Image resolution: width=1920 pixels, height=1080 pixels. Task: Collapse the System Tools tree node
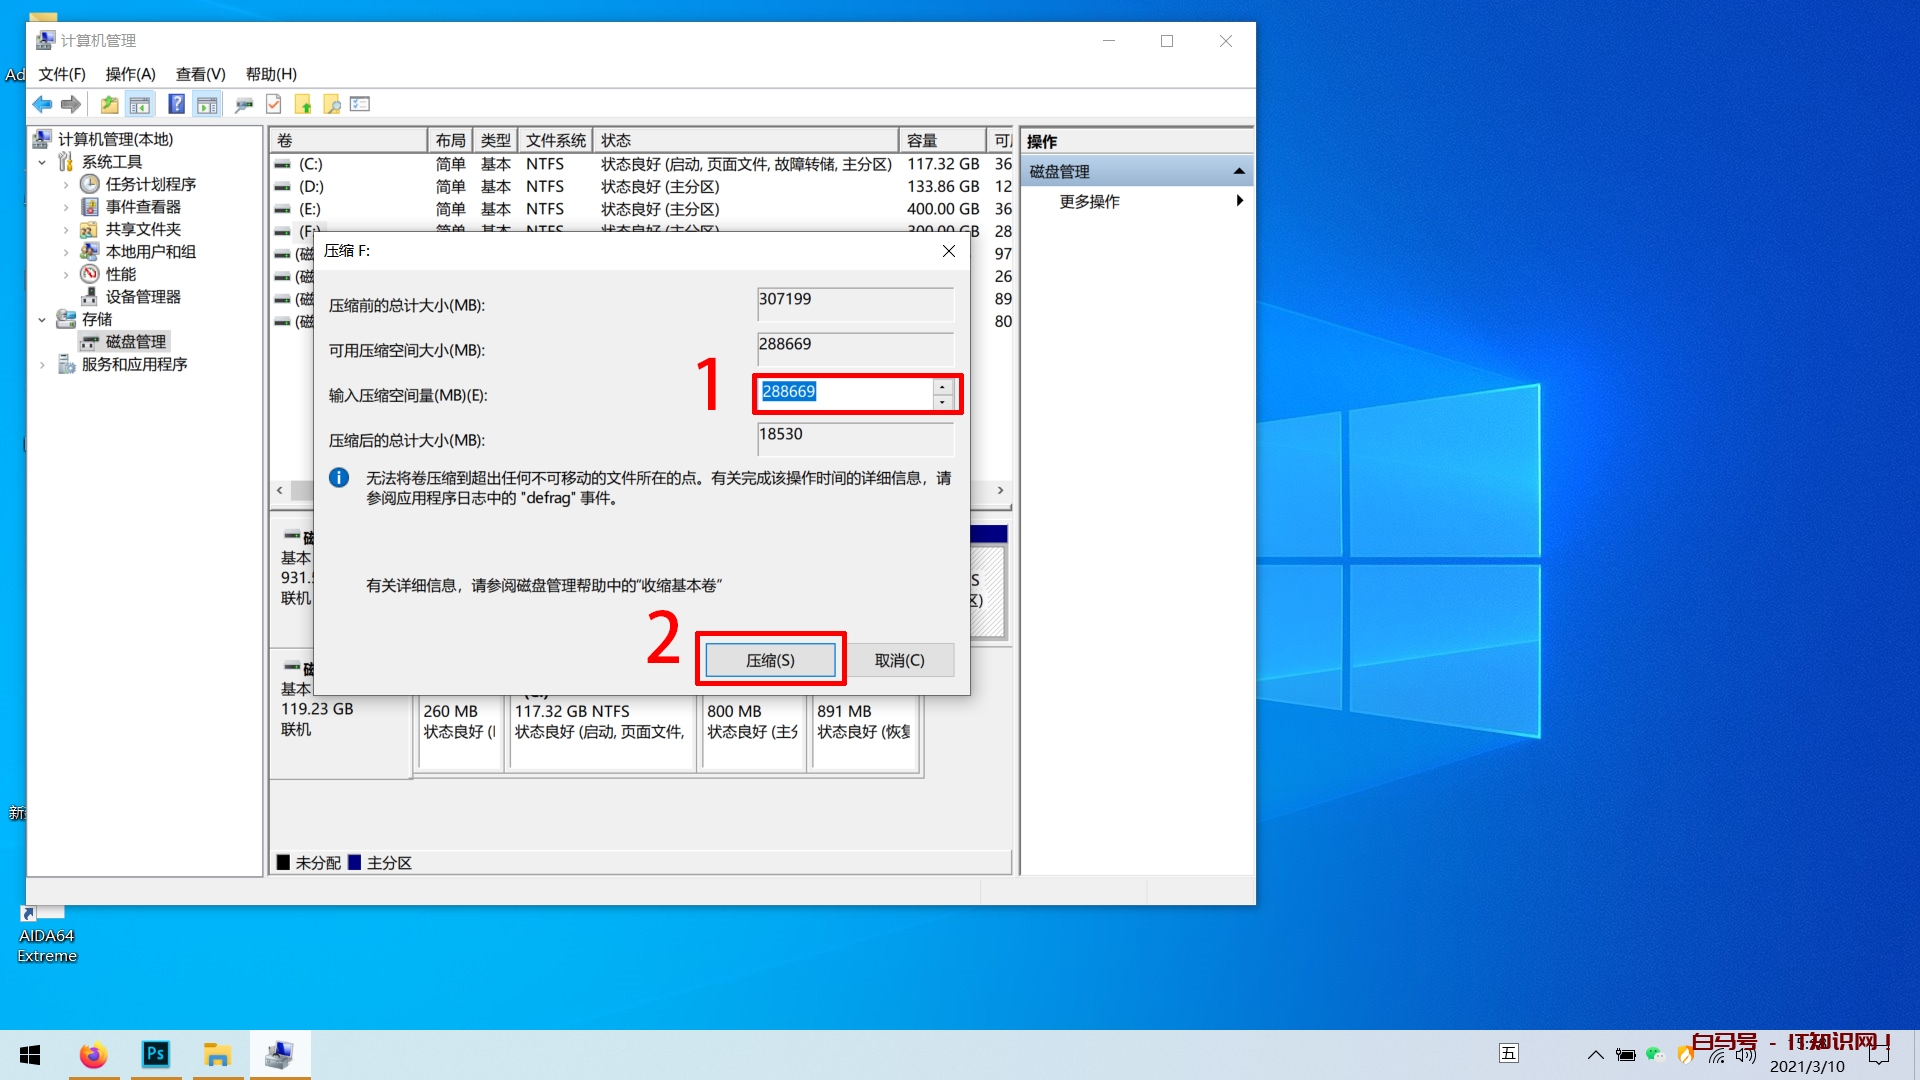42,162
